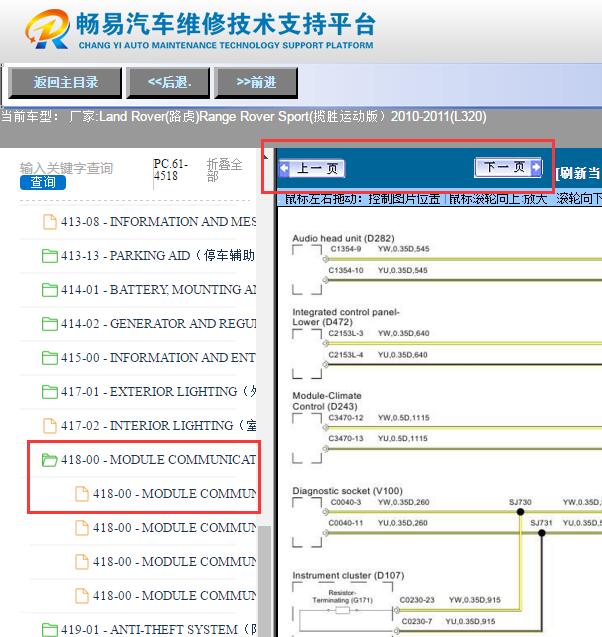
Task: Click the 查询 search button
Action: (x=43, y=182)
